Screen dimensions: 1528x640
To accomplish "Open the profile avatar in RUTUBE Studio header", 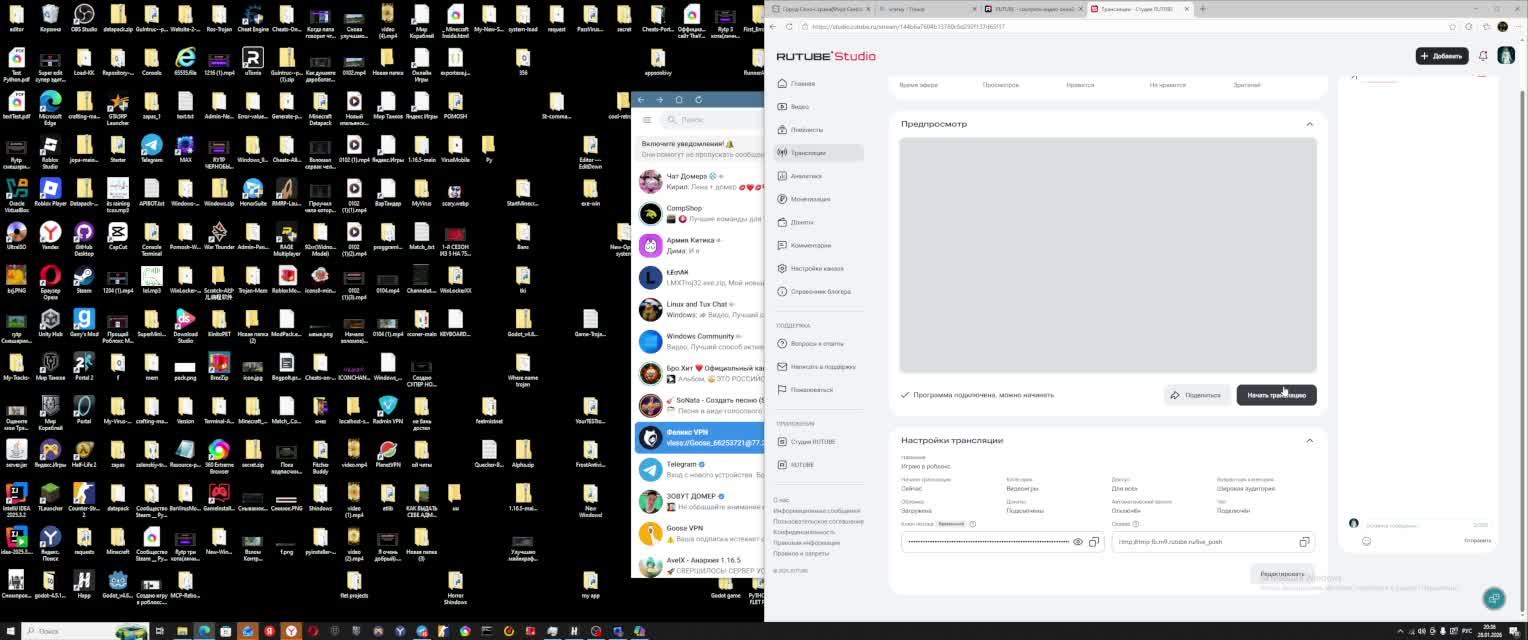I will pyautogui.click(x=1506, y=56).
